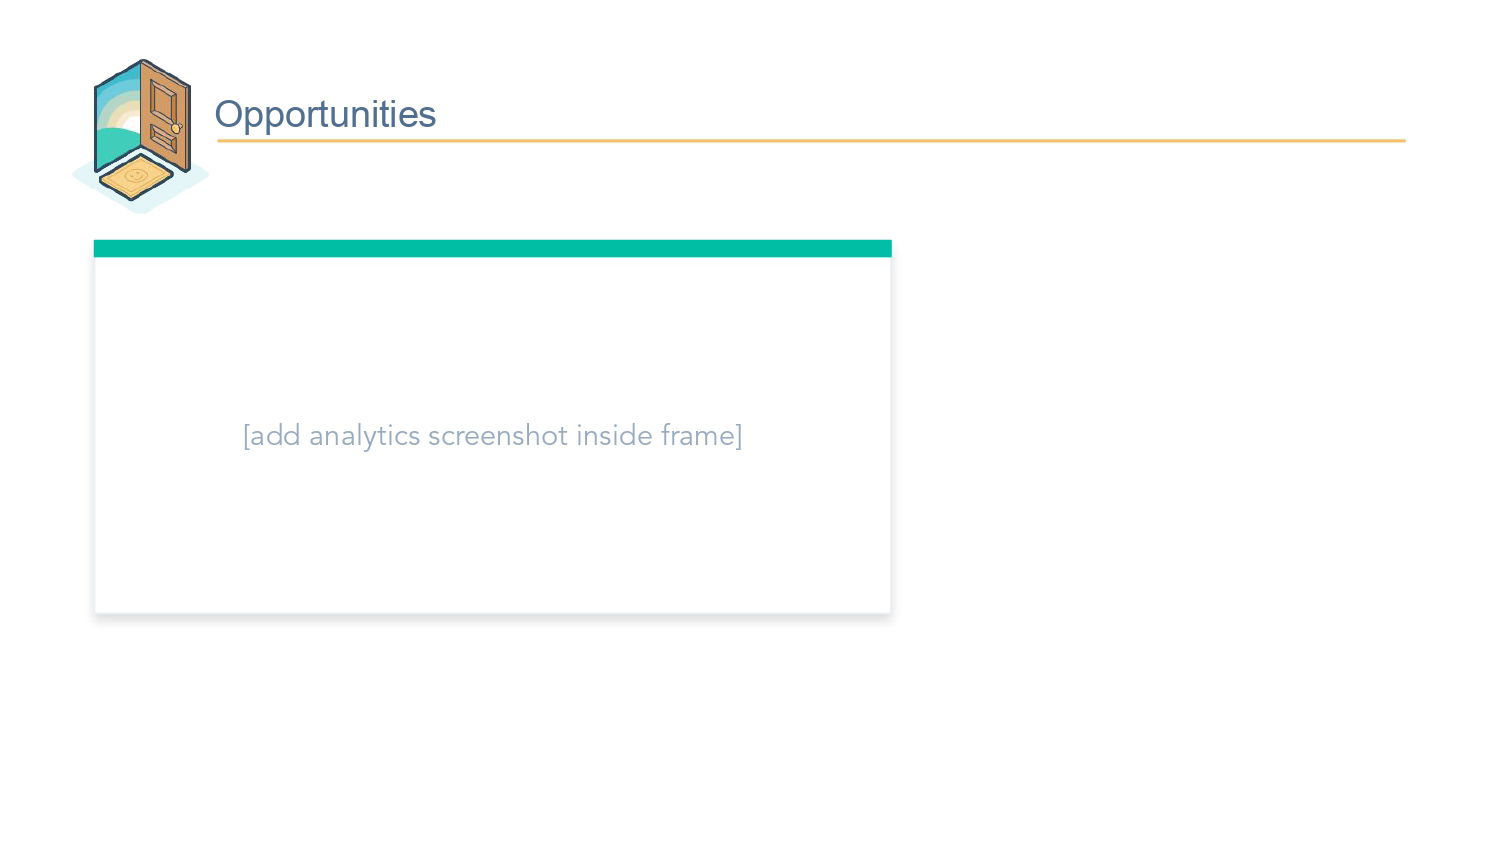The image size is (1500, 844).
Task: Select the teal header bar of frame
Action: click(x=492, y=249)
